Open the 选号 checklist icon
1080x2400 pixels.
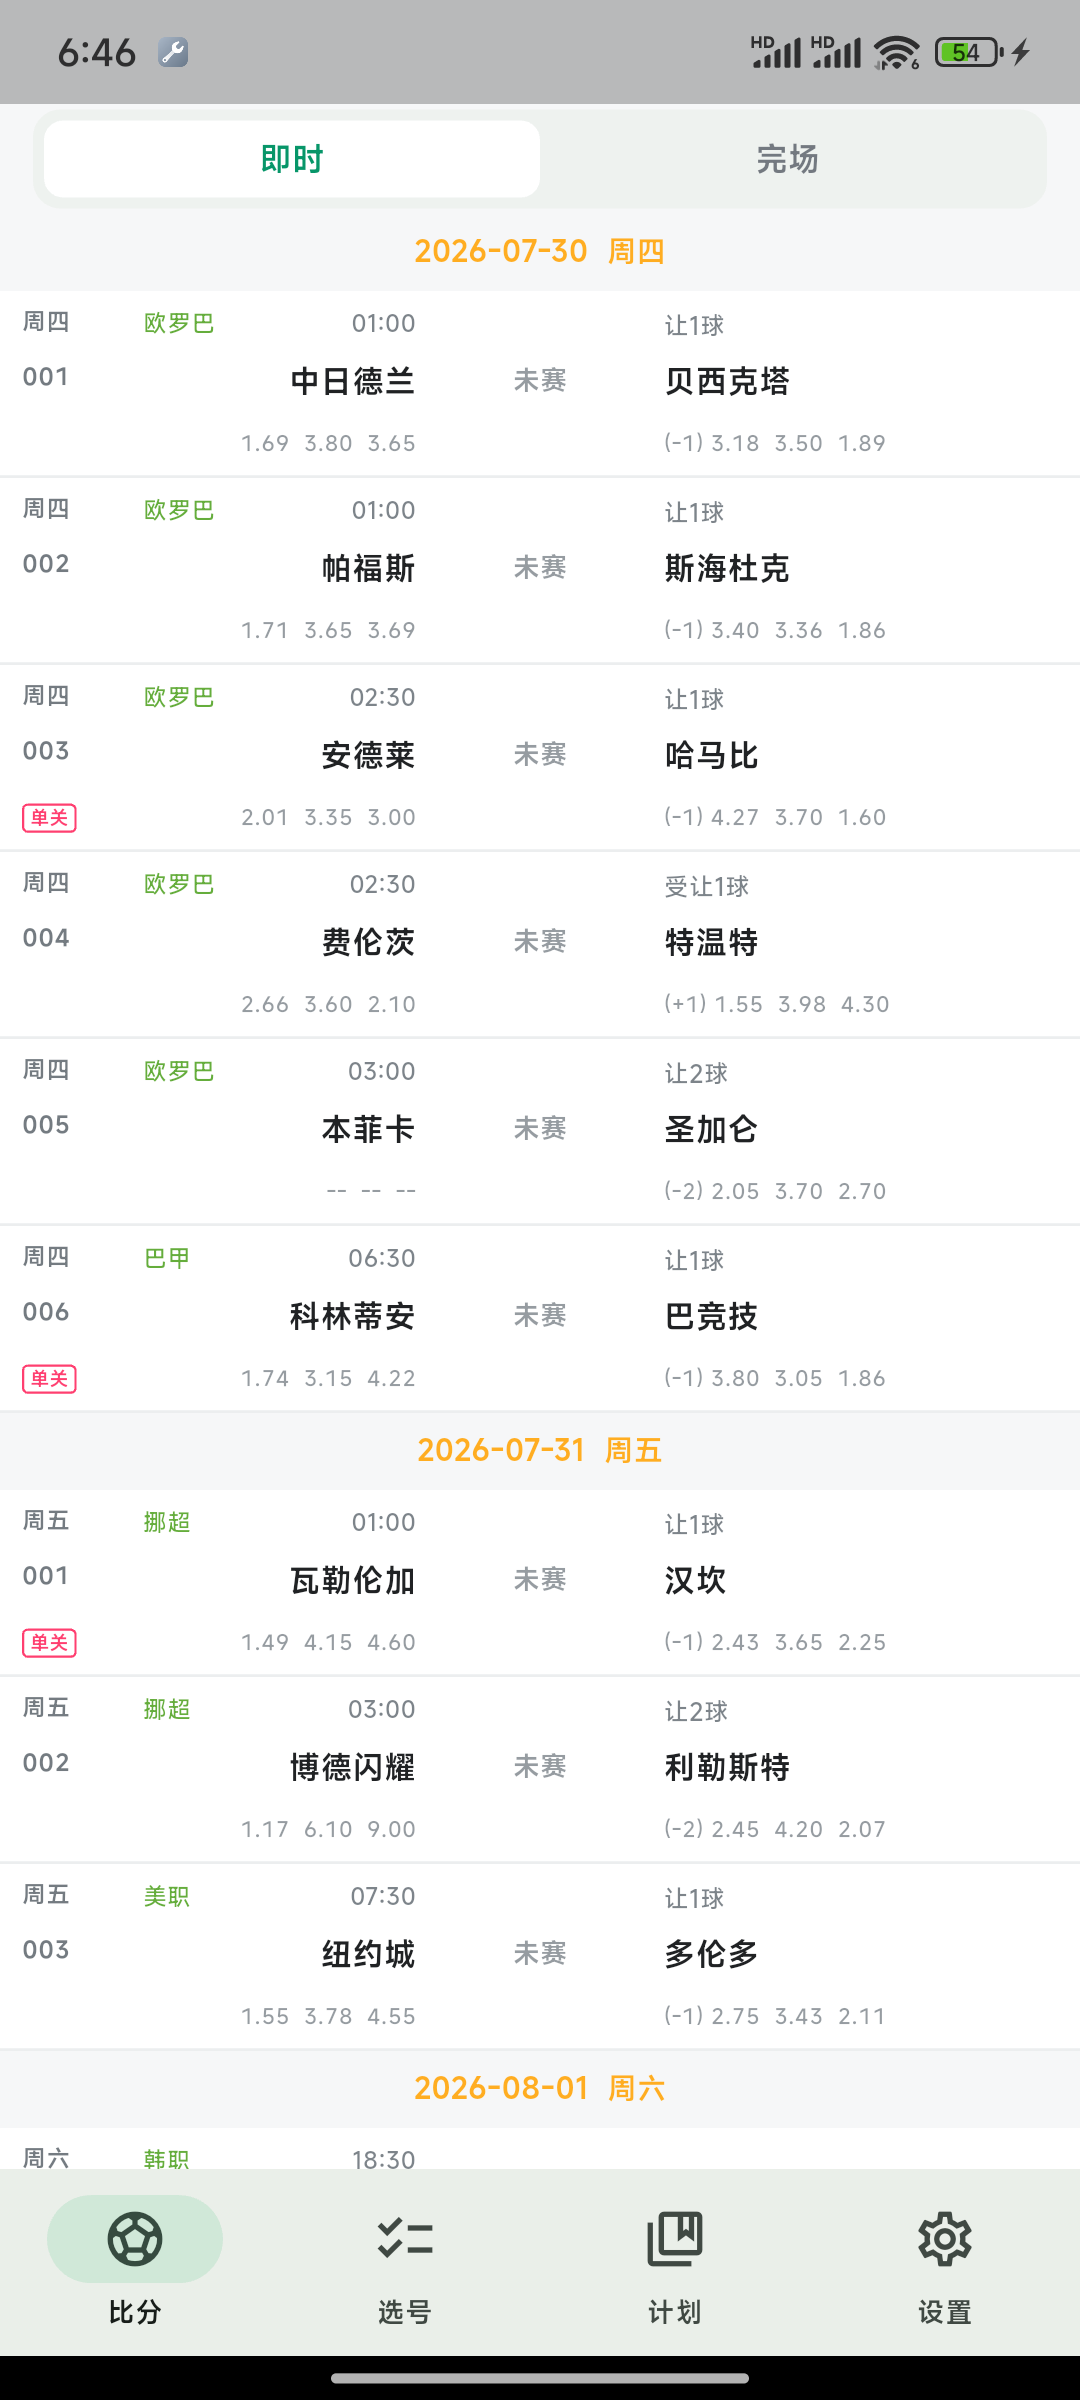pyautogui.click(x=405, y=2239)
